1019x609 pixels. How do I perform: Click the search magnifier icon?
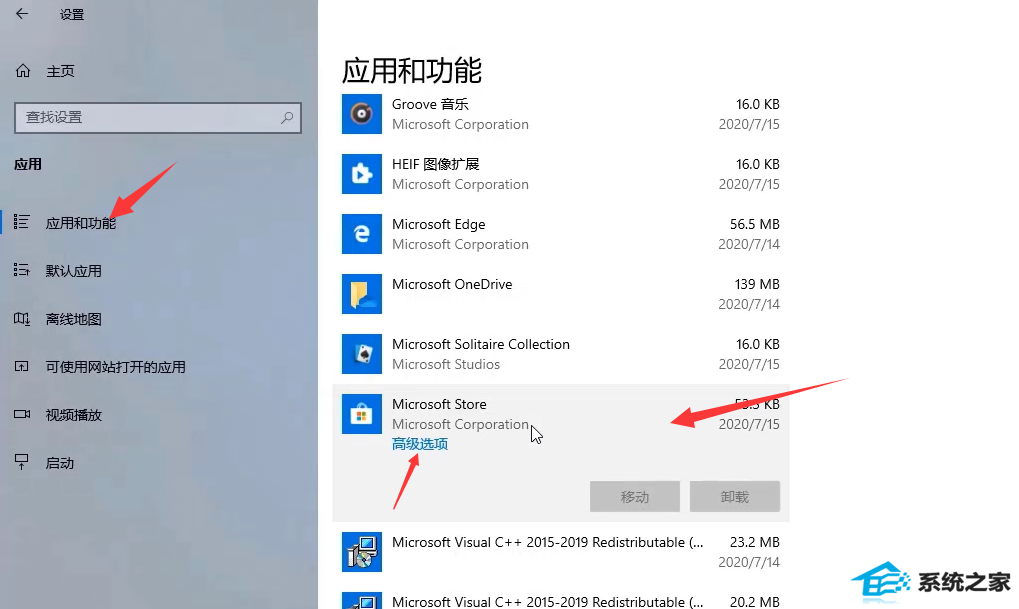[287, 118]
